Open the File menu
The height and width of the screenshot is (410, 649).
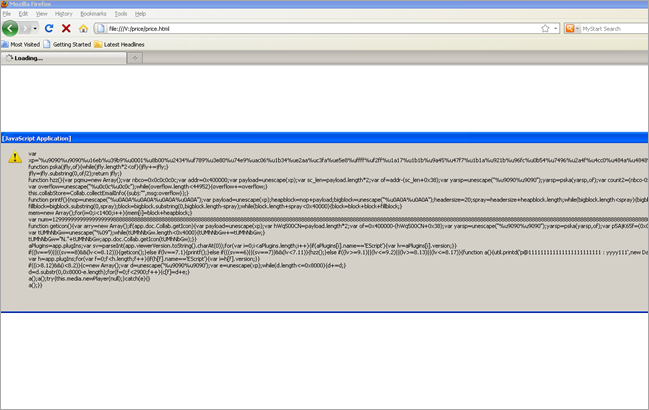click(x=6, y=14)
